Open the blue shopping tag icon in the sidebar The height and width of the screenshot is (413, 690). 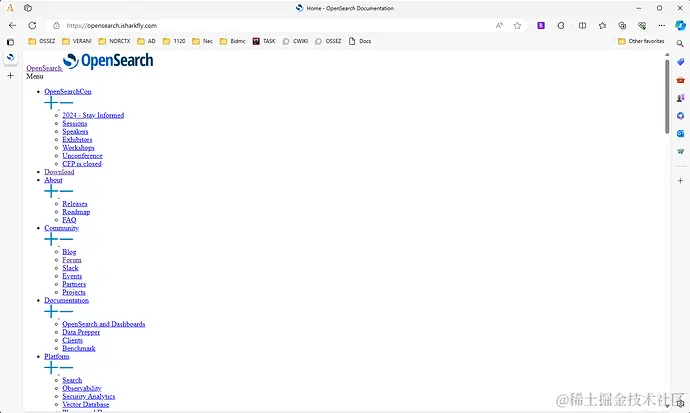[680, 62]
